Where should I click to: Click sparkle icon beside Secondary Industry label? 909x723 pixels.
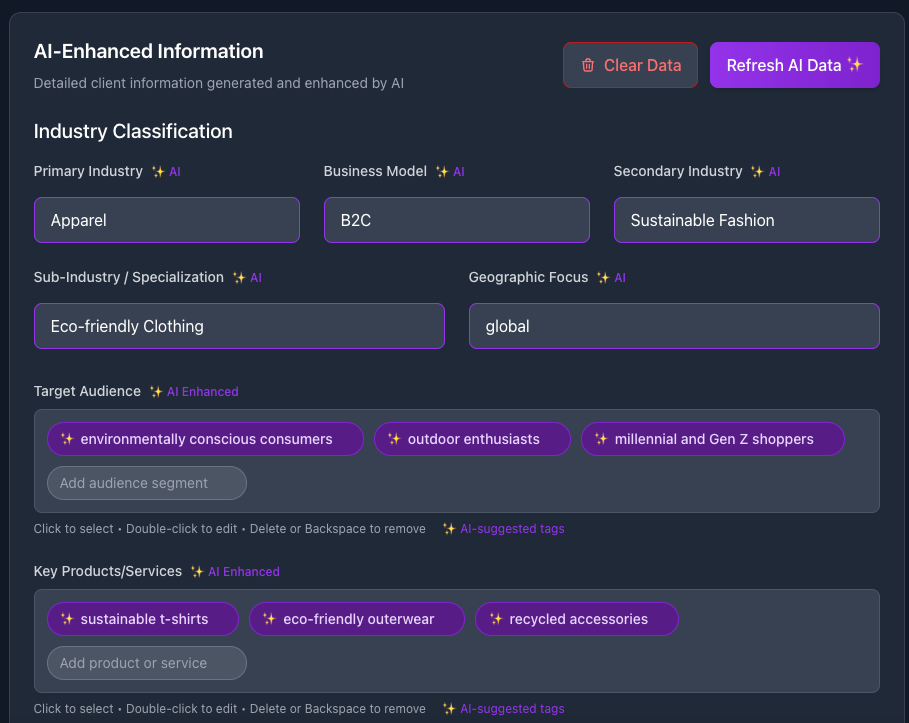pyautogui.click(x=757, y=172)
